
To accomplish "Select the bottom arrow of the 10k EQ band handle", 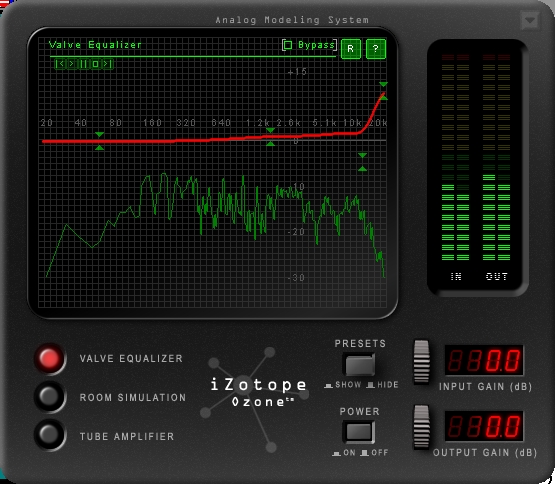I will pos(362,169).
